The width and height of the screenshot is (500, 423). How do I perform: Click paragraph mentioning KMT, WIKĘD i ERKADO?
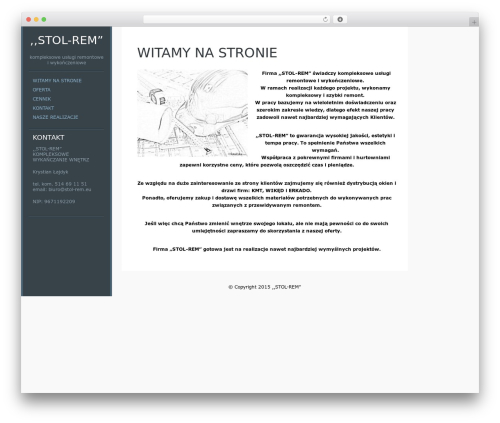267,187
